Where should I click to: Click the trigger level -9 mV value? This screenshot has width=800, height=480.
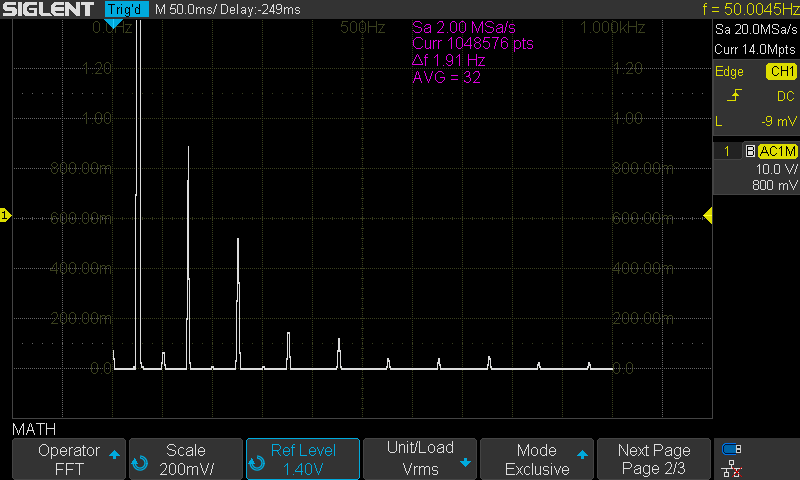coord(779,121)
